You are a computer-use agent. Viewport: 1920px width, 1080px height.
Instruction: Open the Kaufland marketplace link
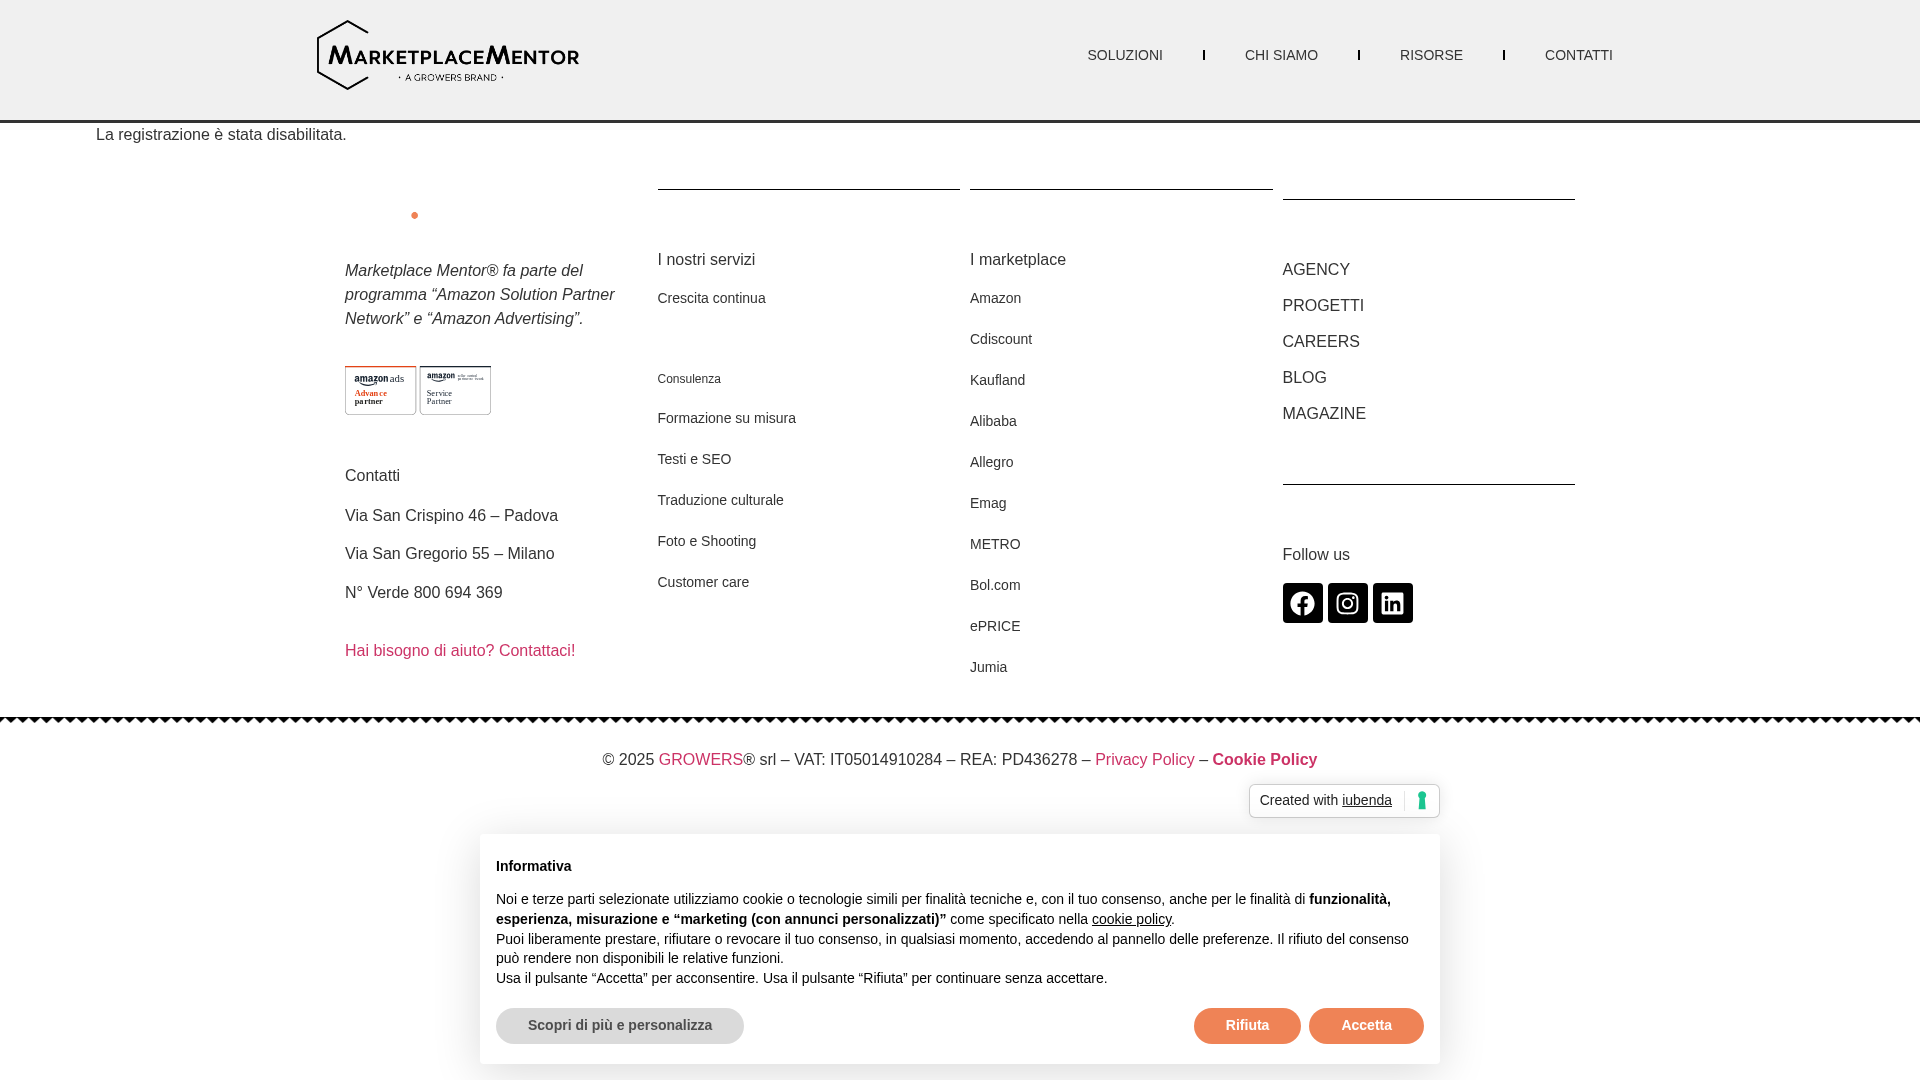[997, 380]
